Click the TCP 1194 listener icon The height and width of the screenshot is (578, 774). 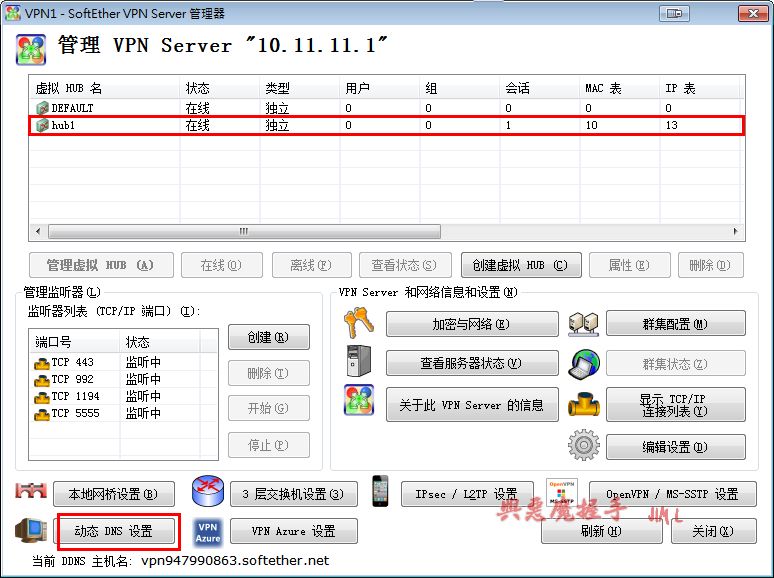tap(42, 397)
